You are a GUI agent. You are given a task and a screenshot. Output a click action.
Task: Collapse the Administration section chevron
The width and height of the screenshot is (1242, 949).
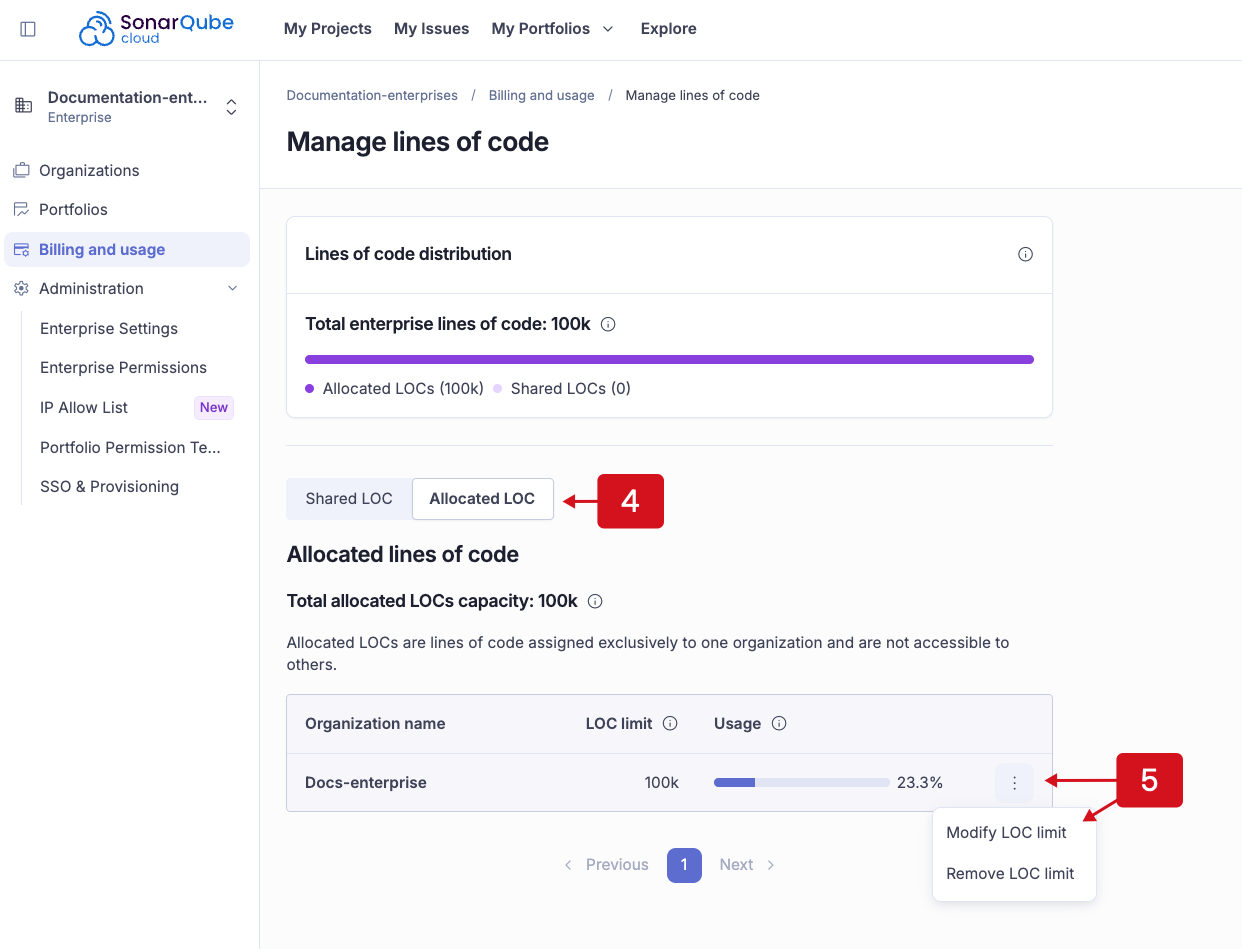coord(232,288)
